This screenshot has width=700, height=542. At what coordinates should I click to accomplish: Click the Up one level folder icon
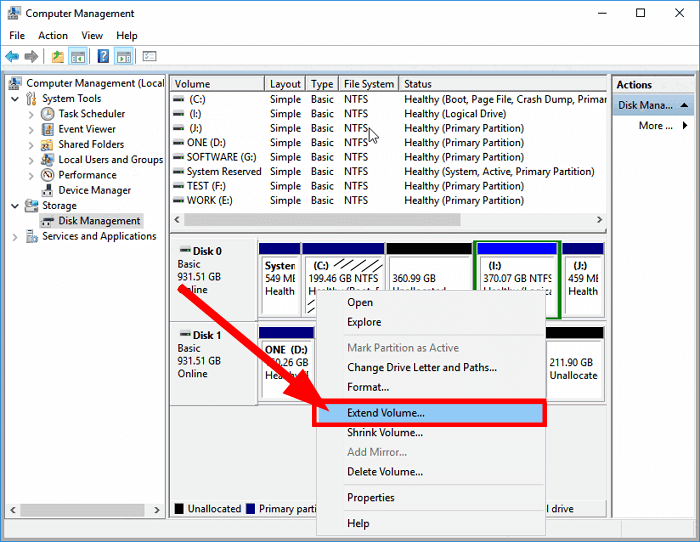[58, 57]
